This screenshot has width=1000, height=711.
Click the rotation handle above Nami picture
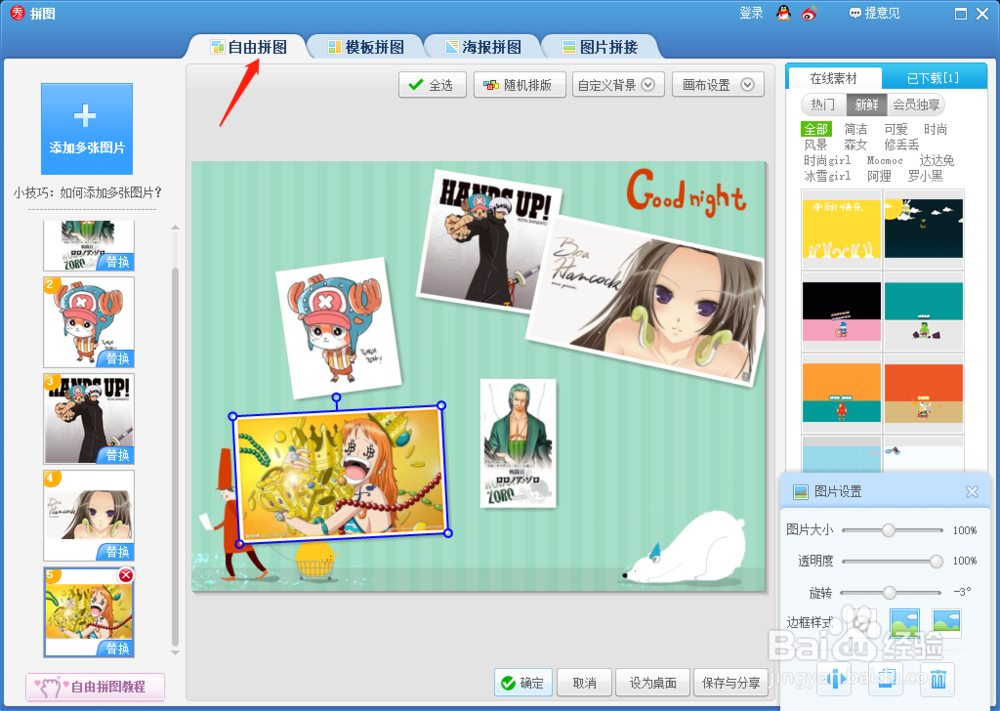336,398
